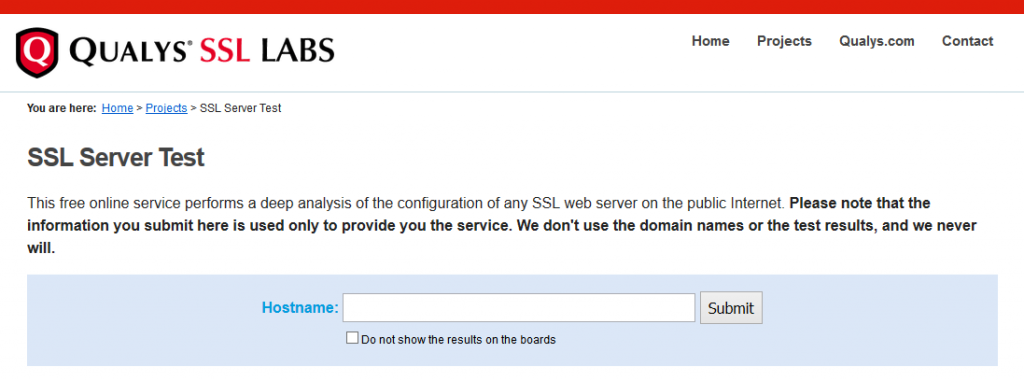1024x381 pixels.
Task: Click the 'You are here:' breadcrumb label
Action: click(x=61, y=108)
